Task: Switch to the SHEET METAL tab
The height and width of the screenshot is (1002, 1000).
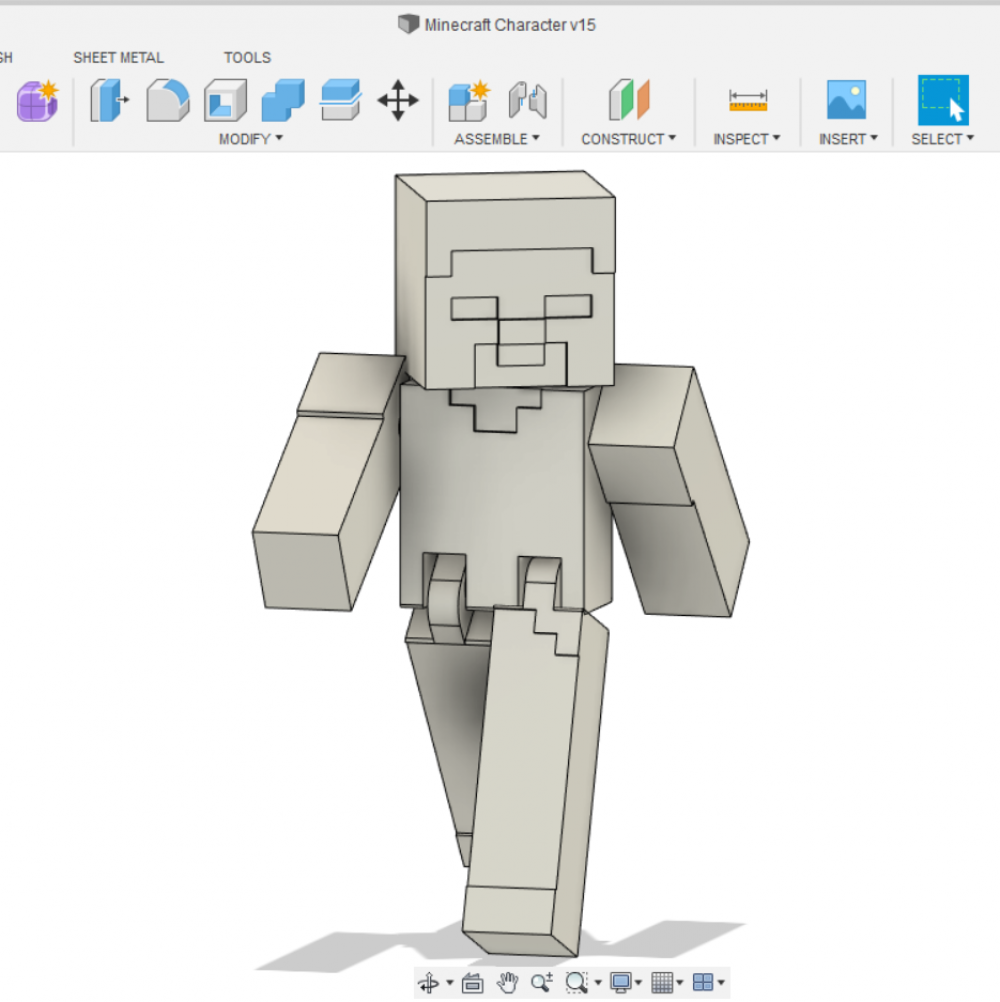Action: [118, 58]
